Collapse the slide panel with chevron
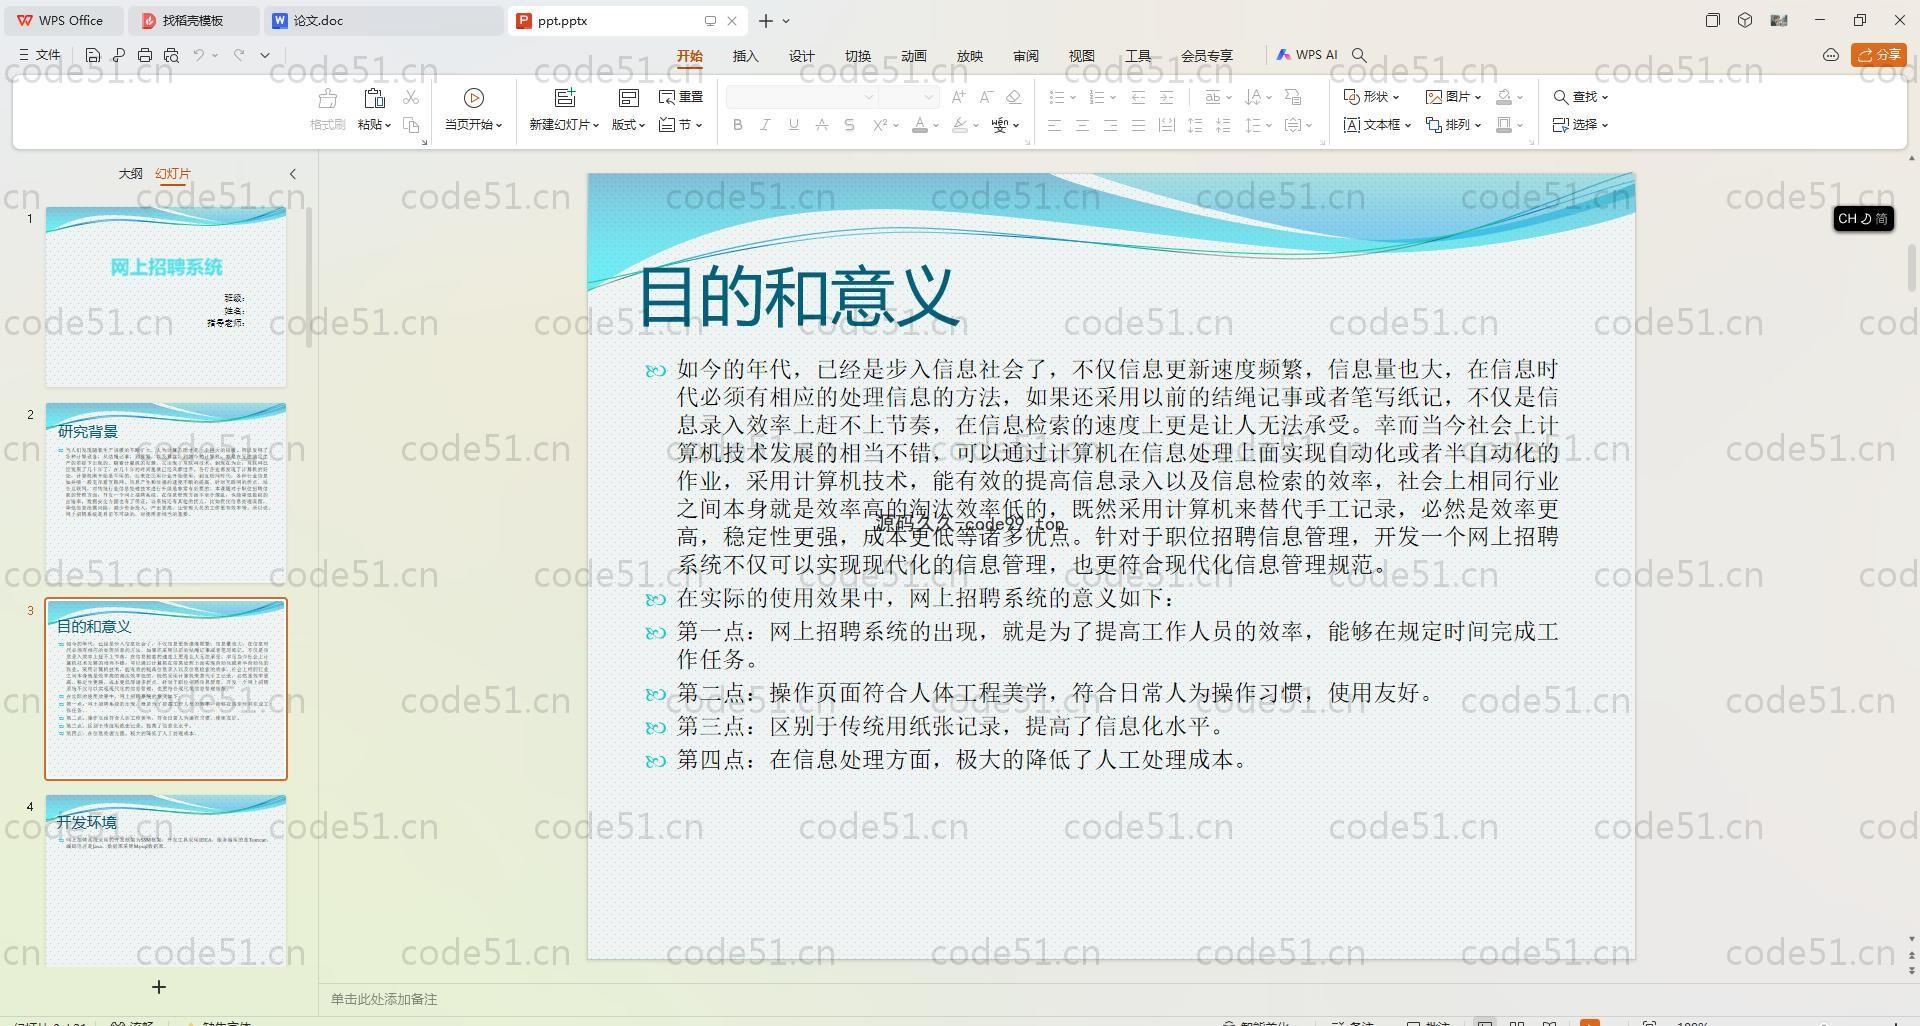 [293, 174]
